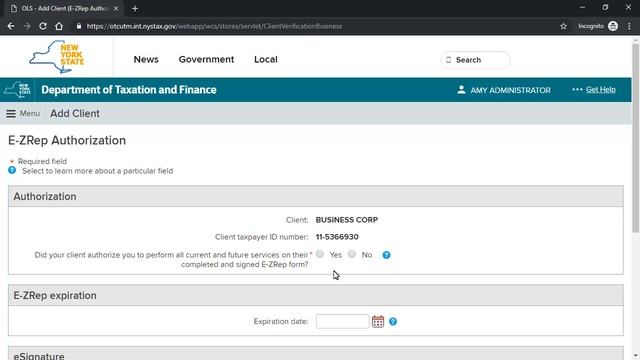This screenshot has width=640, height=360.
Task: Go back using browser back arrow
Action: (11, 26)
